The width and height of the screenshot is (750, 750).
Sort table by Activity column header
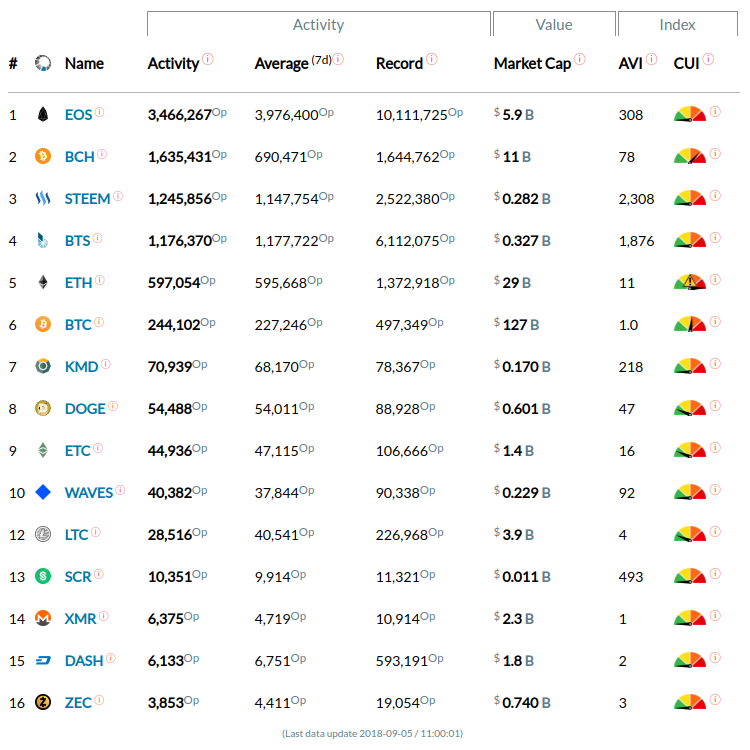pos(173,64)
